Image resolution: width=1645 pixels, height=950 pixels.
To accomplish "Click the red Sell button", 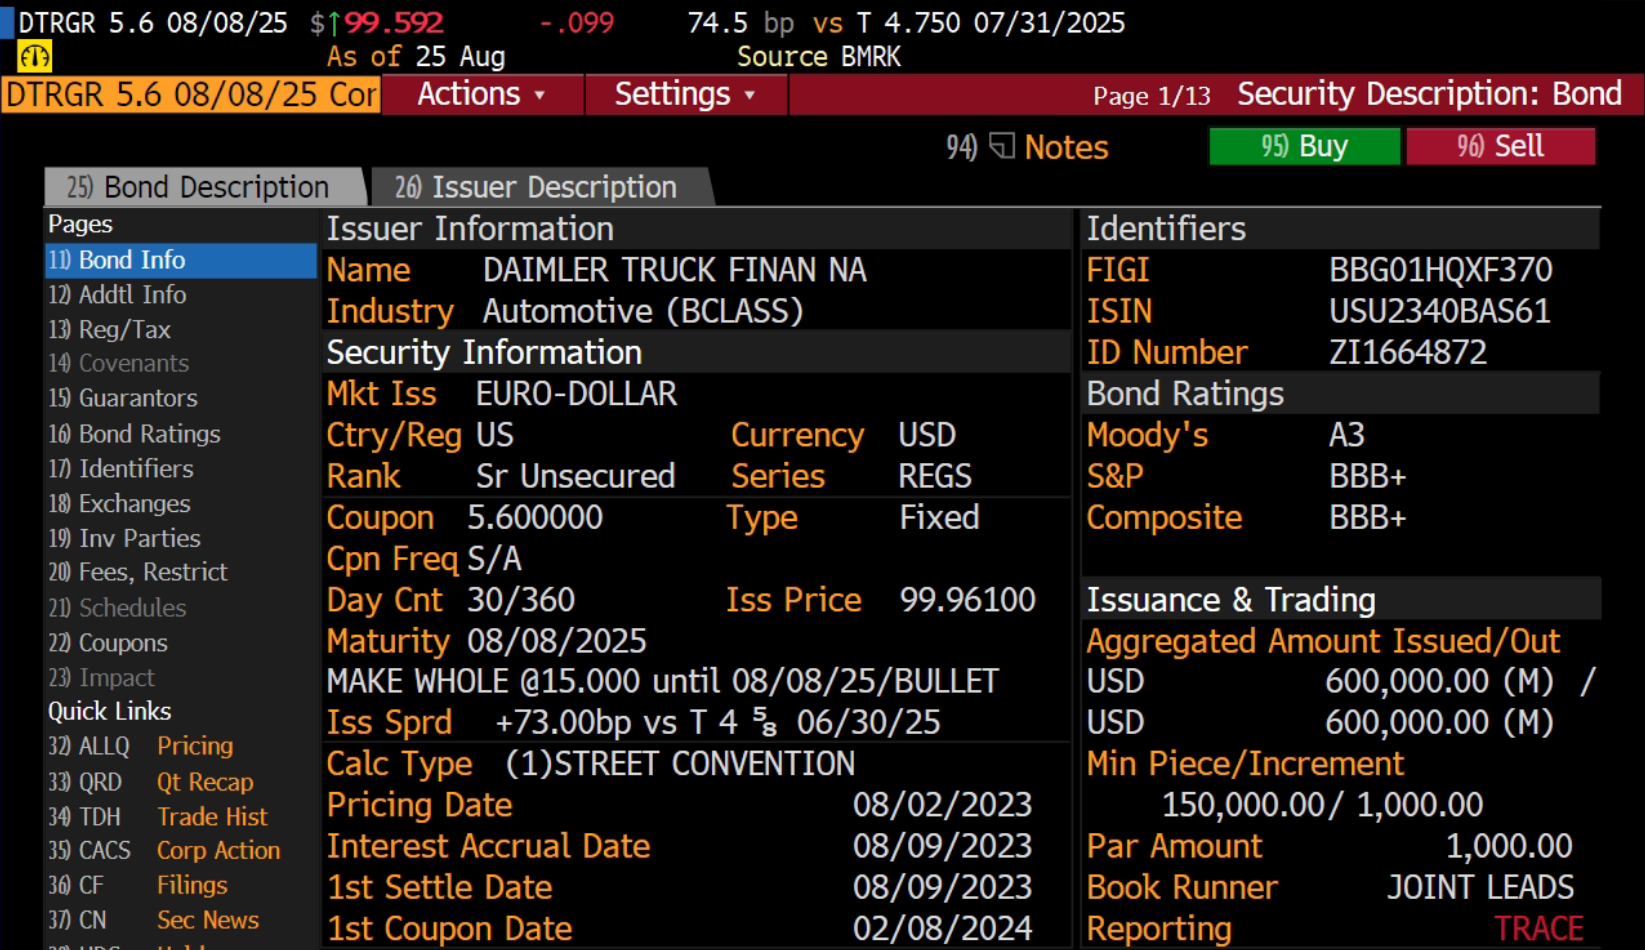I will (1500, 146).
